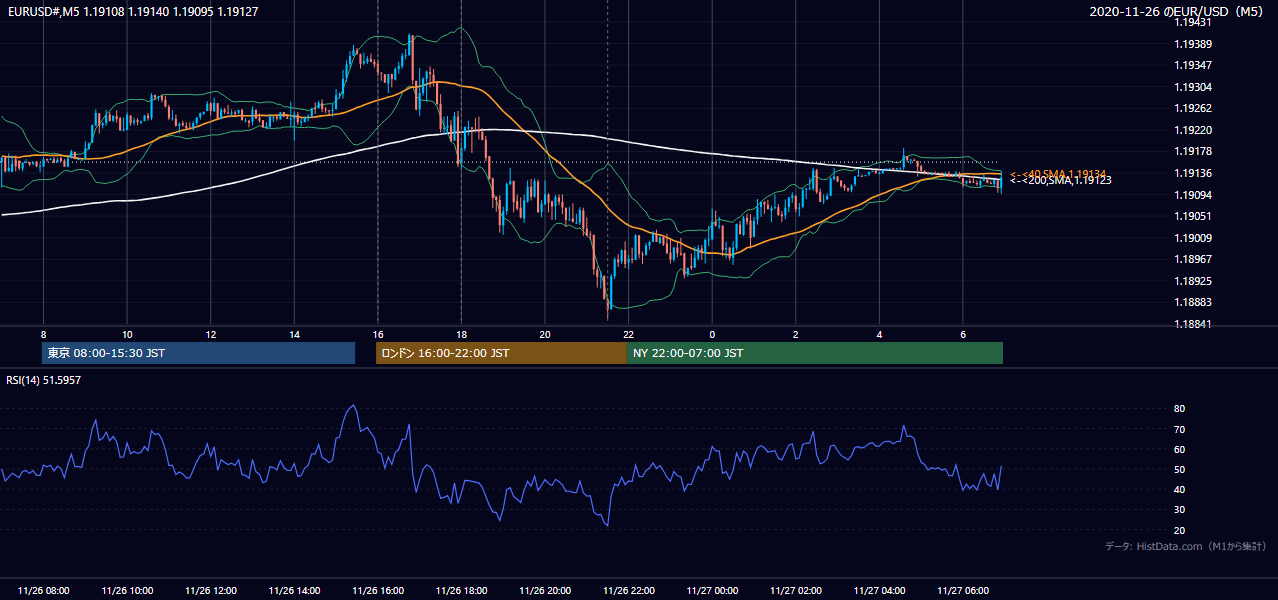1278x600 pixels.
Task: Click RSI scale level 60
Action: tap(1180, 450)
